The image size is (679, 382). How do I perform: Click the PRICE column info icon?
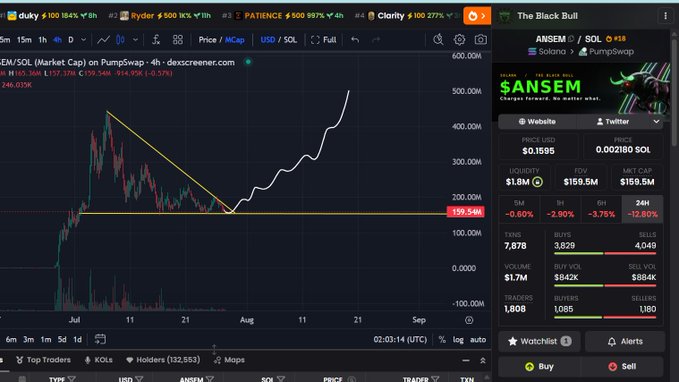(352, 379)
